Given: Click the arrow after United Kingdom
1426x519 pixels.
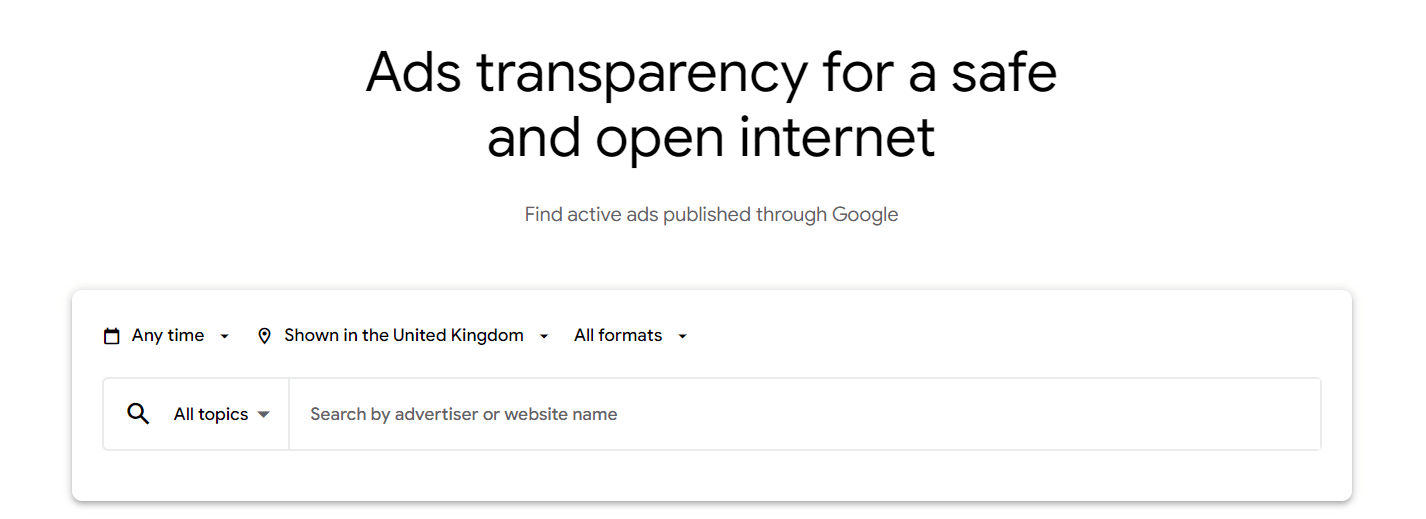Looking at the screenshot, I should (x=544, y=336).
